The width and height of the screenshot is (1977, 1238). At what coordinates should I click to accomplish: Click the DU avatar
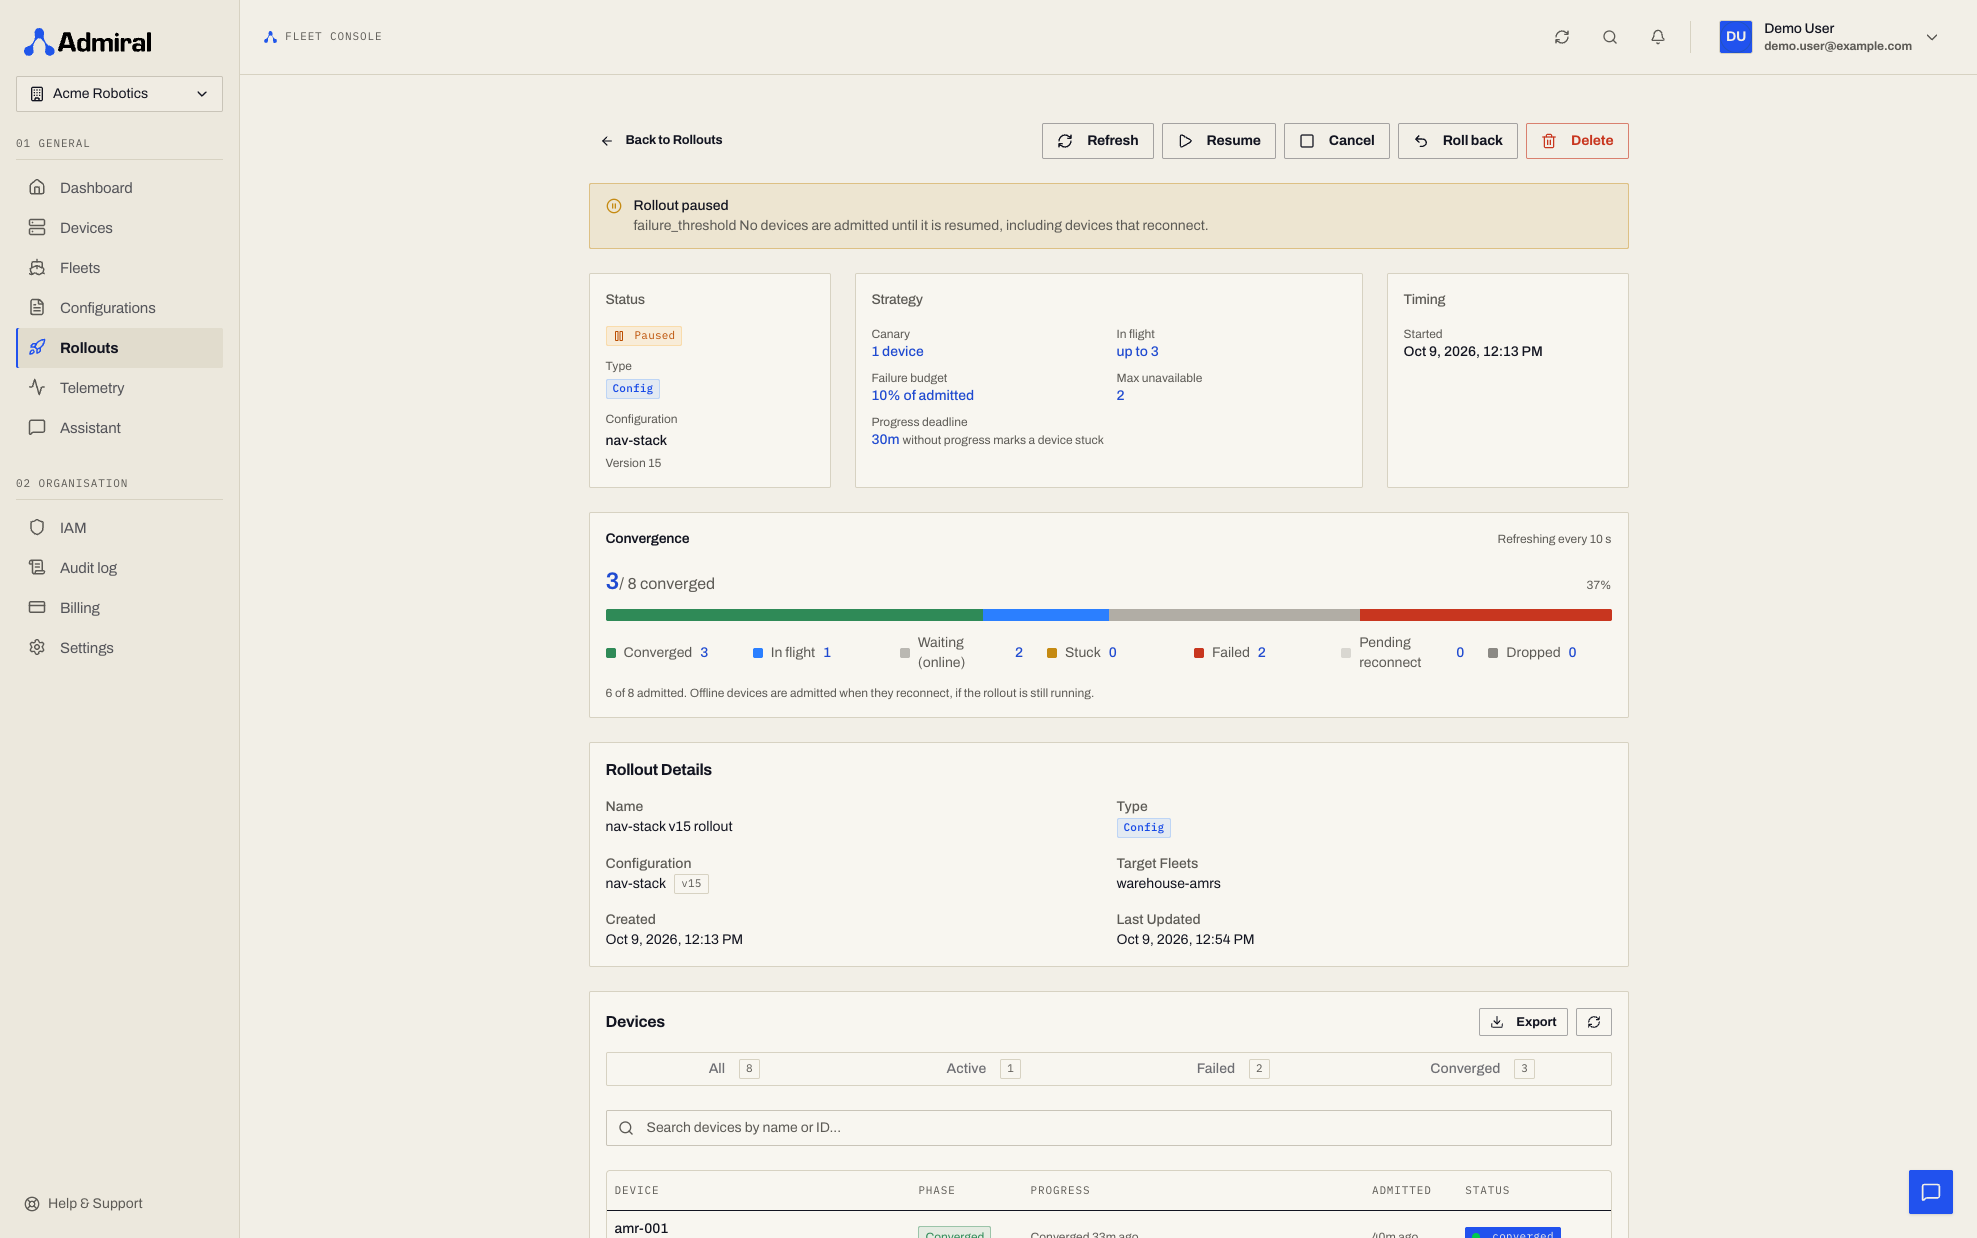point(1736,37)
